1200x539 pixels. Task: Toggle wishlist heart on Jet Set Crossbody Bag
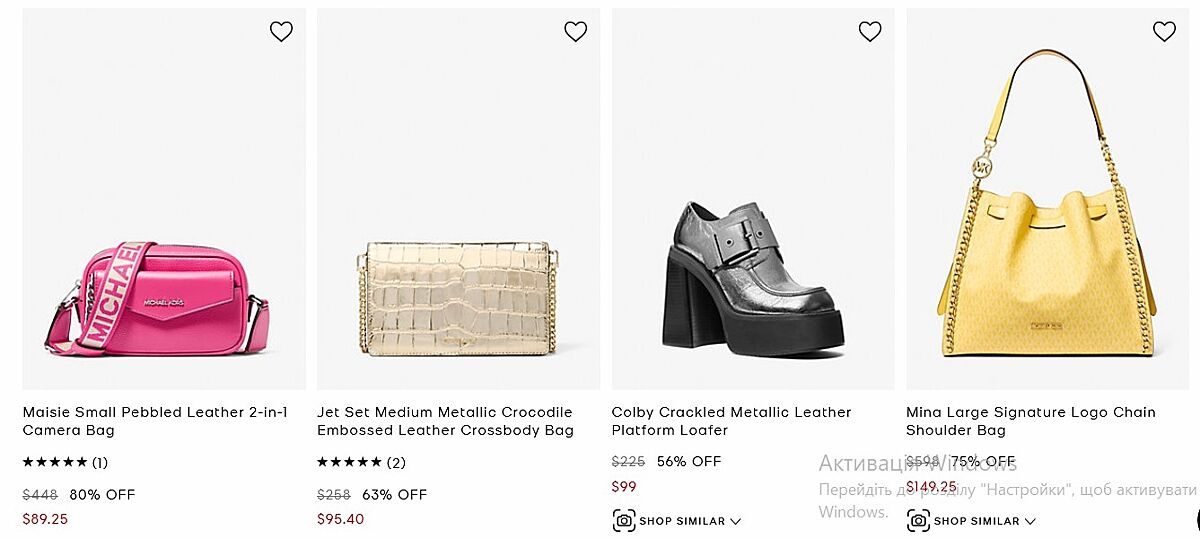coord(575,32)
